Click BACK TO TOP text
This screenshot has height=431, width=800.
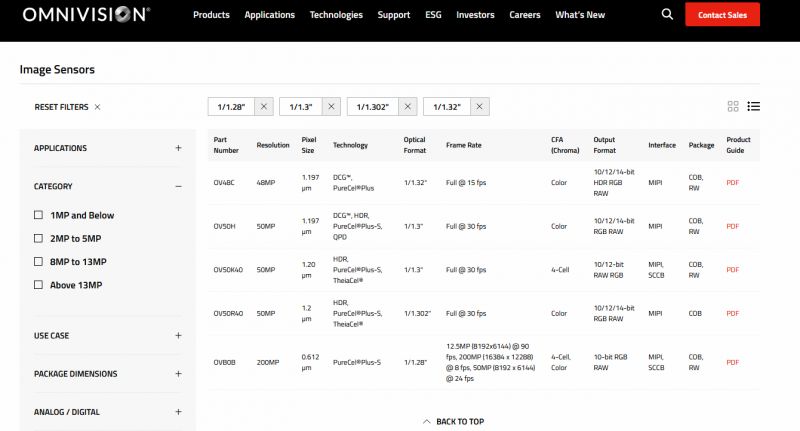[x=460, y=421]
